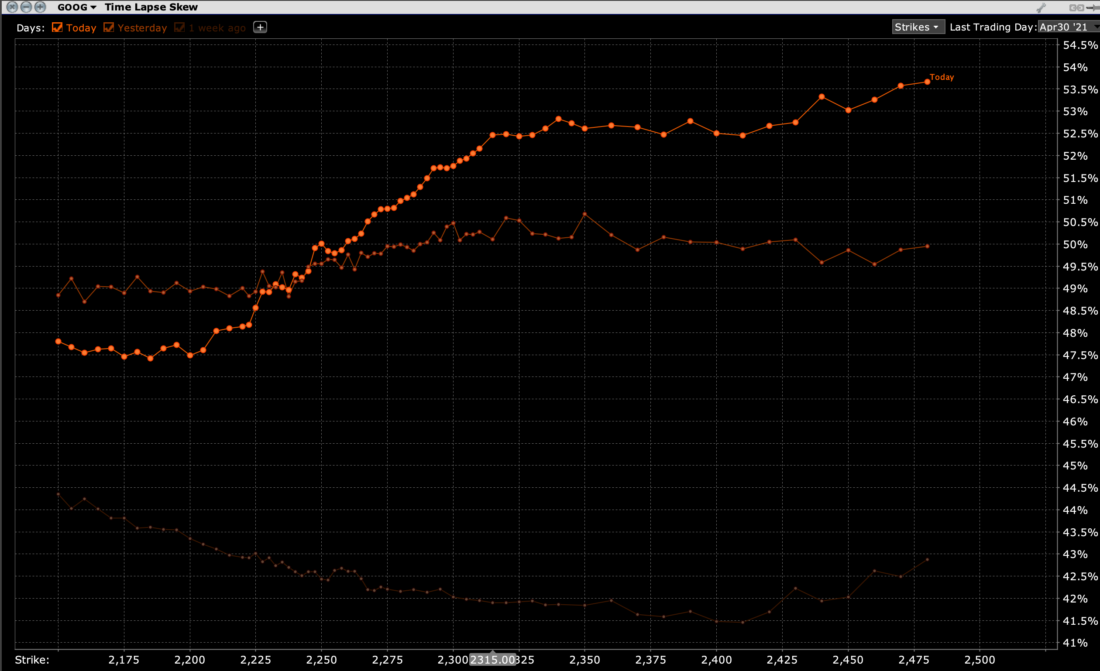Image resolution: width=1100 pixels, height=671 pixels.
Task: Click the orange Today label on the chart
Action: click(942, 77)
